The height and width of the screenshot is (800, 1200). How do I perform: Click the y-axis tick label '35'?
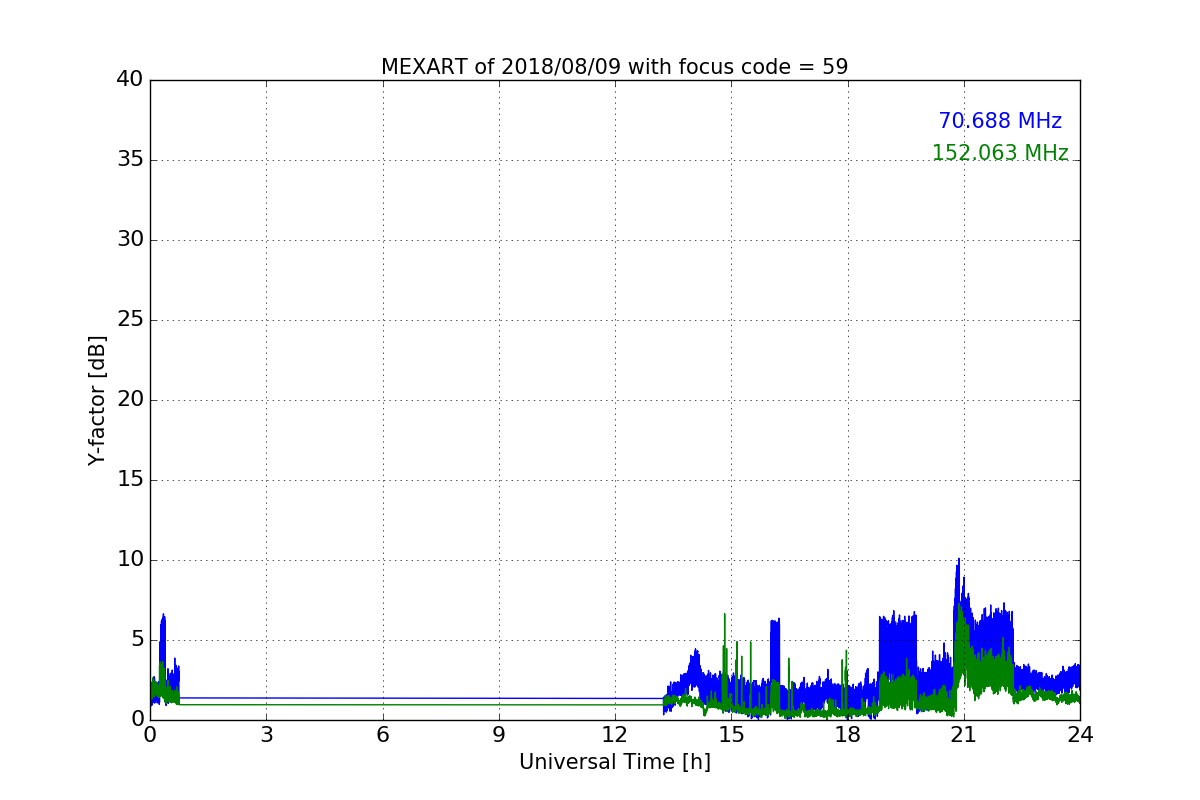click(130, 160)
